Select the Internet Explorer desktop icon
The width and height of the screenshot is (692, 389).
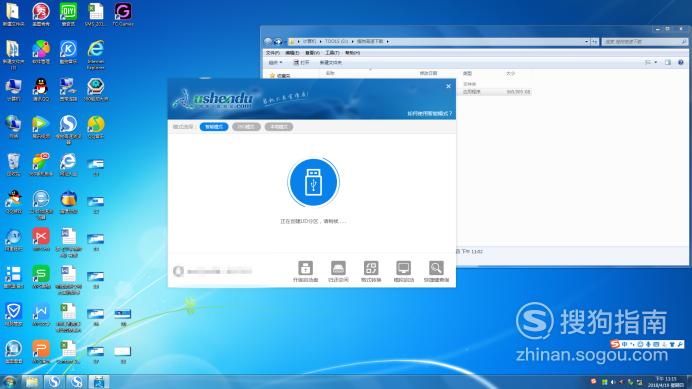point(95,54)
